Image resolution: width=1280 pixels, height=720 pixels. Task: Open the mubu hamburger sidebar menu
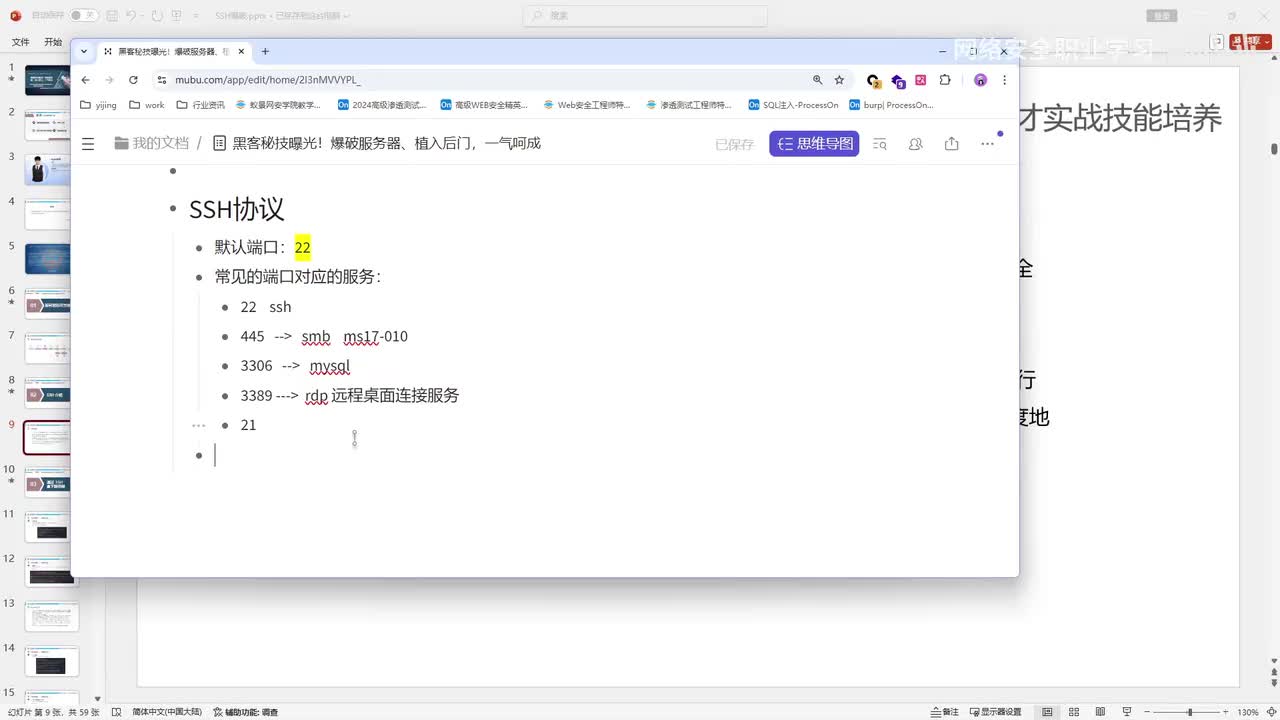(x=88, y=144)
